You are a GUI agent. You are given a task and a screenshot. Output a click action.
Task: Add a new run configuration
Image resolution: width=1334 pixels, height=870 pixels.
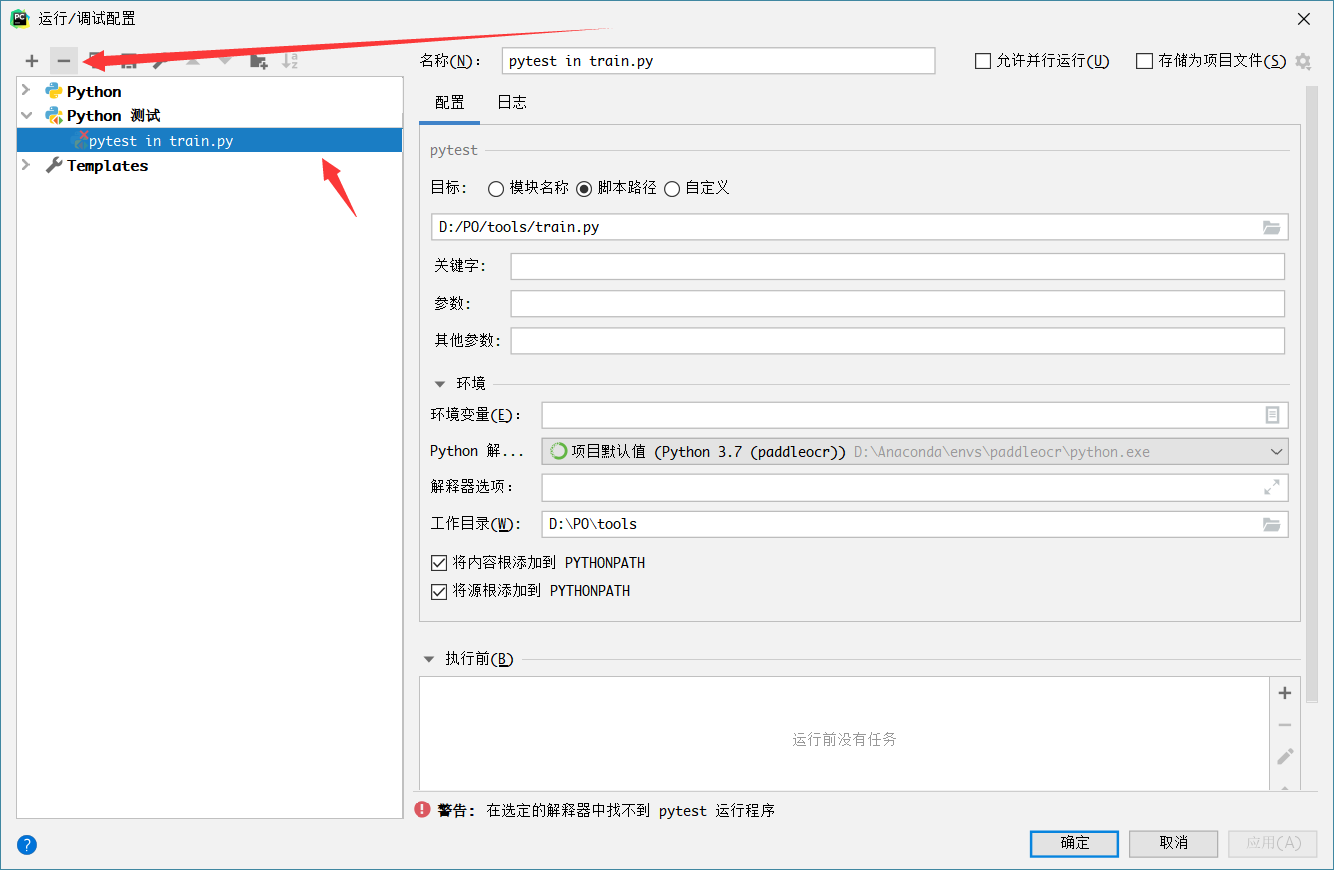[32, 61]
